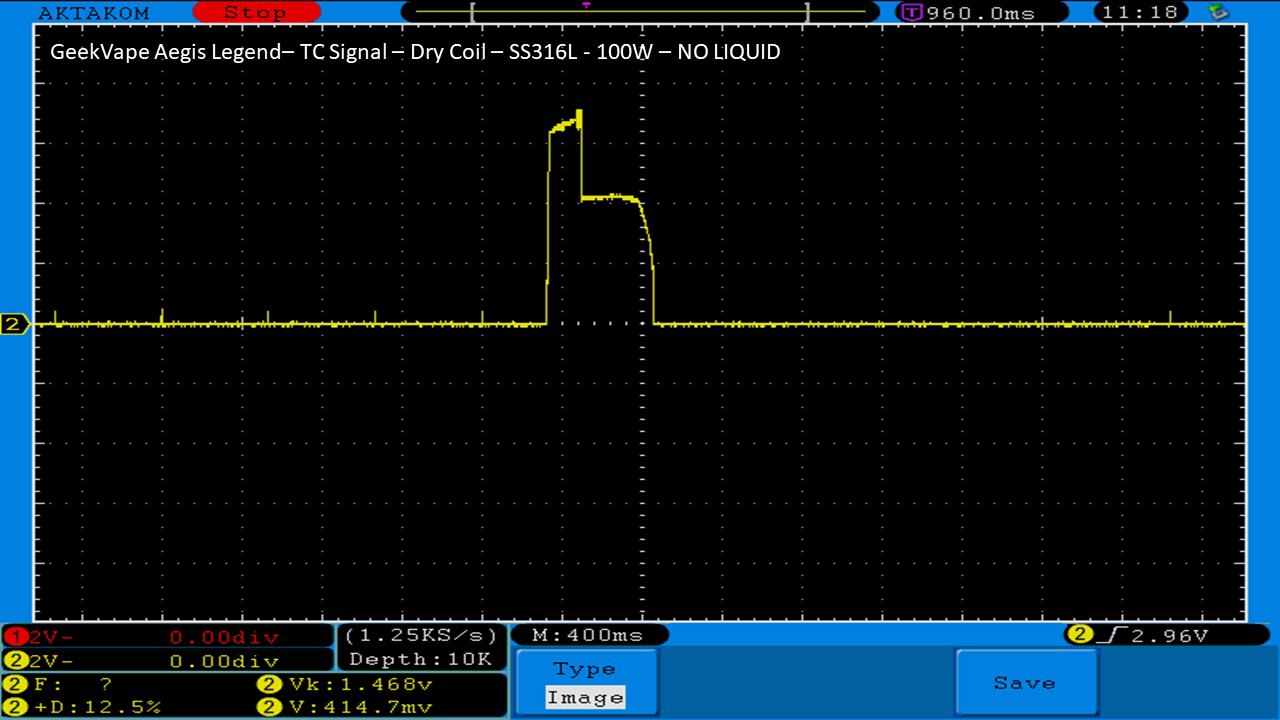Click the trigger level channel 2 icon
Image resolution: width=1280 pixels, height=720 pixels.
1079,635
